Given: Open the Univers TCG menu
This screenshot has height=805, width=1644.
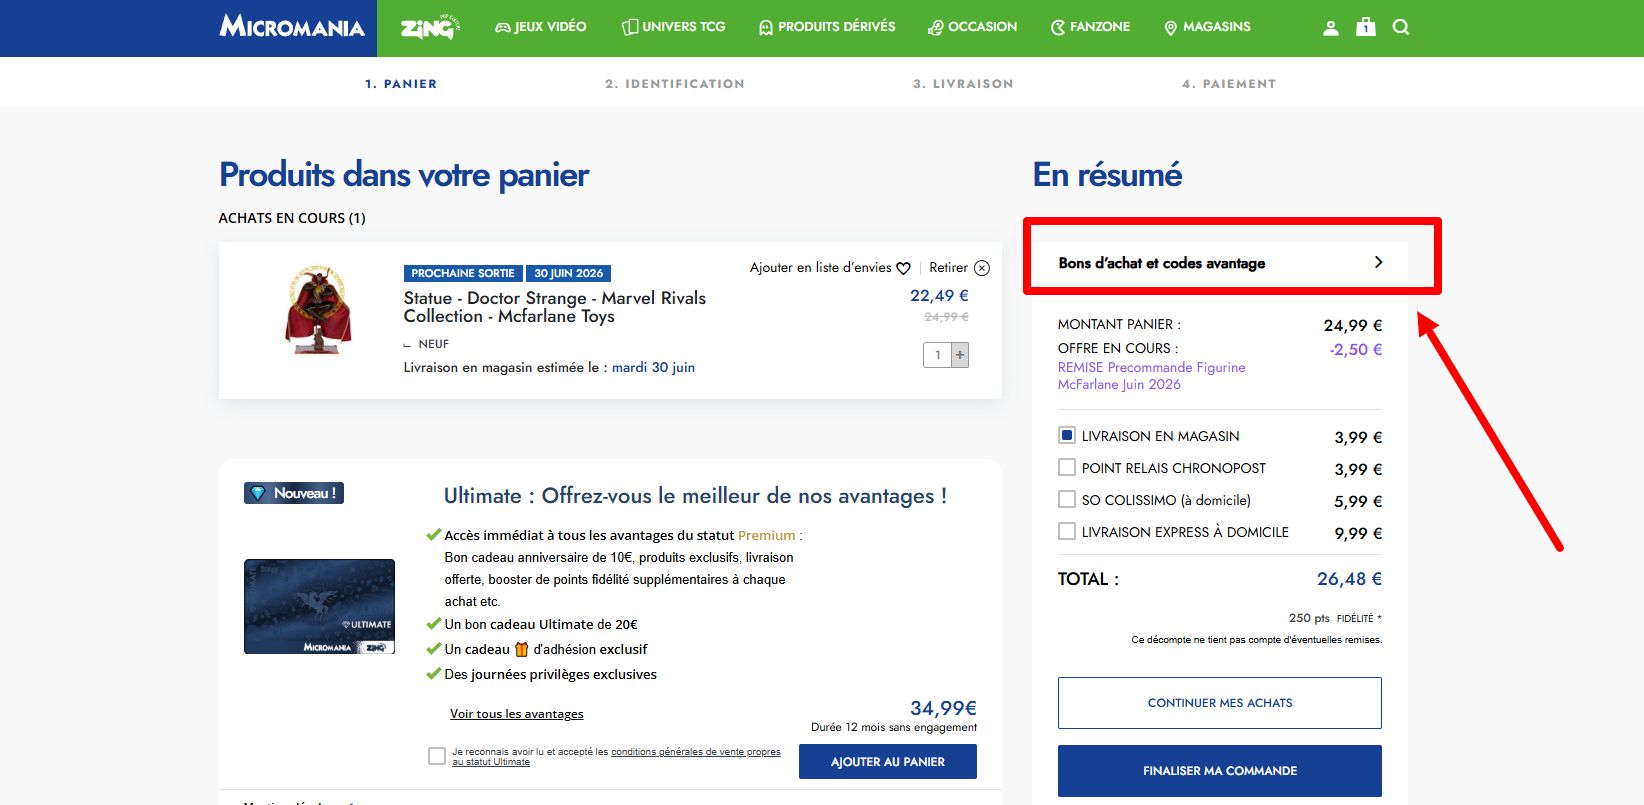Looking at the screenshot, I should [x=674, y=27].
